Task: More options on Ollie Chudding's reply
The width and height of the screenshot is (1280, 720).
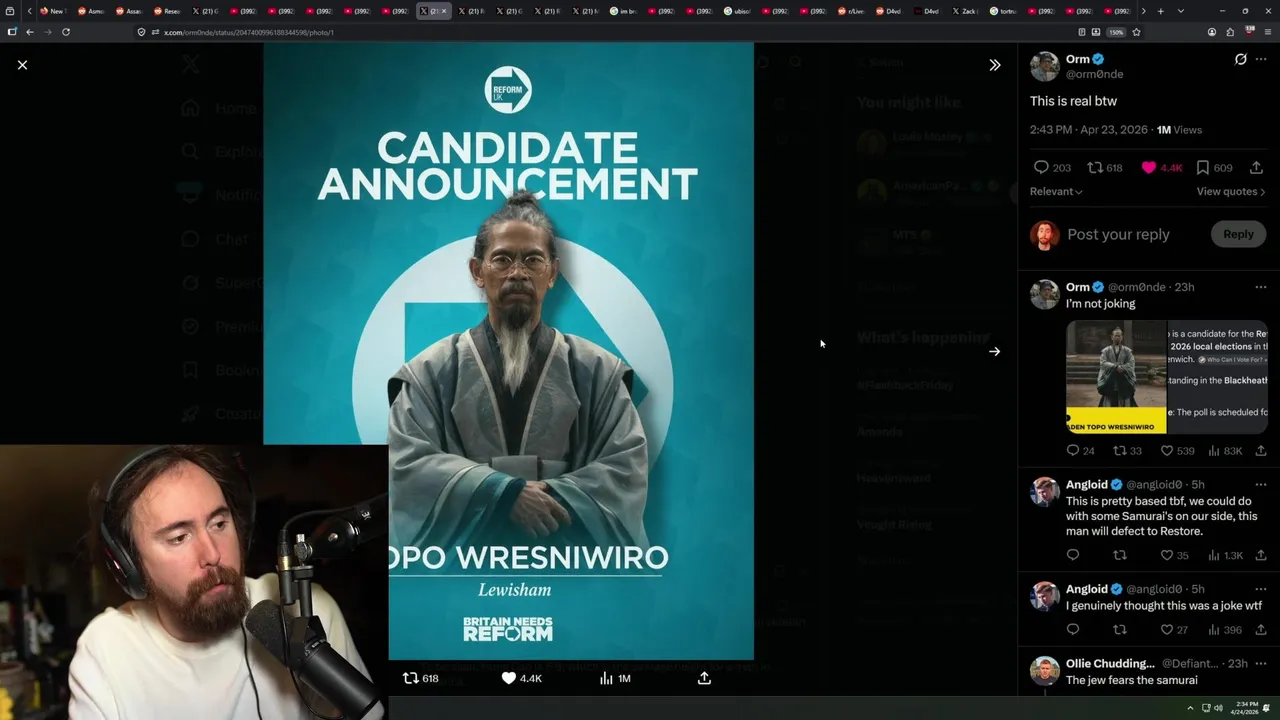Action: click(x=1261, y=663)
